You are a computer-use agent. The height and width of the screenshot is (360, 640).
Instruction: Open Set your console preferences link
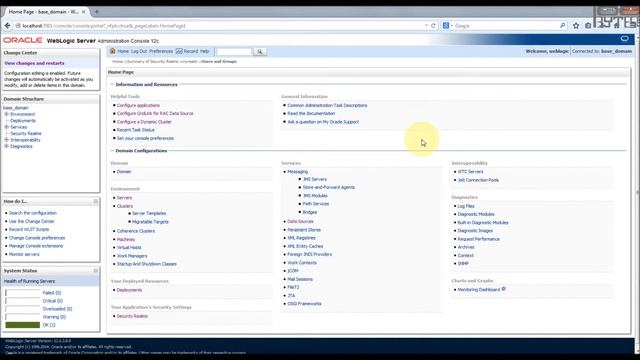145,138
